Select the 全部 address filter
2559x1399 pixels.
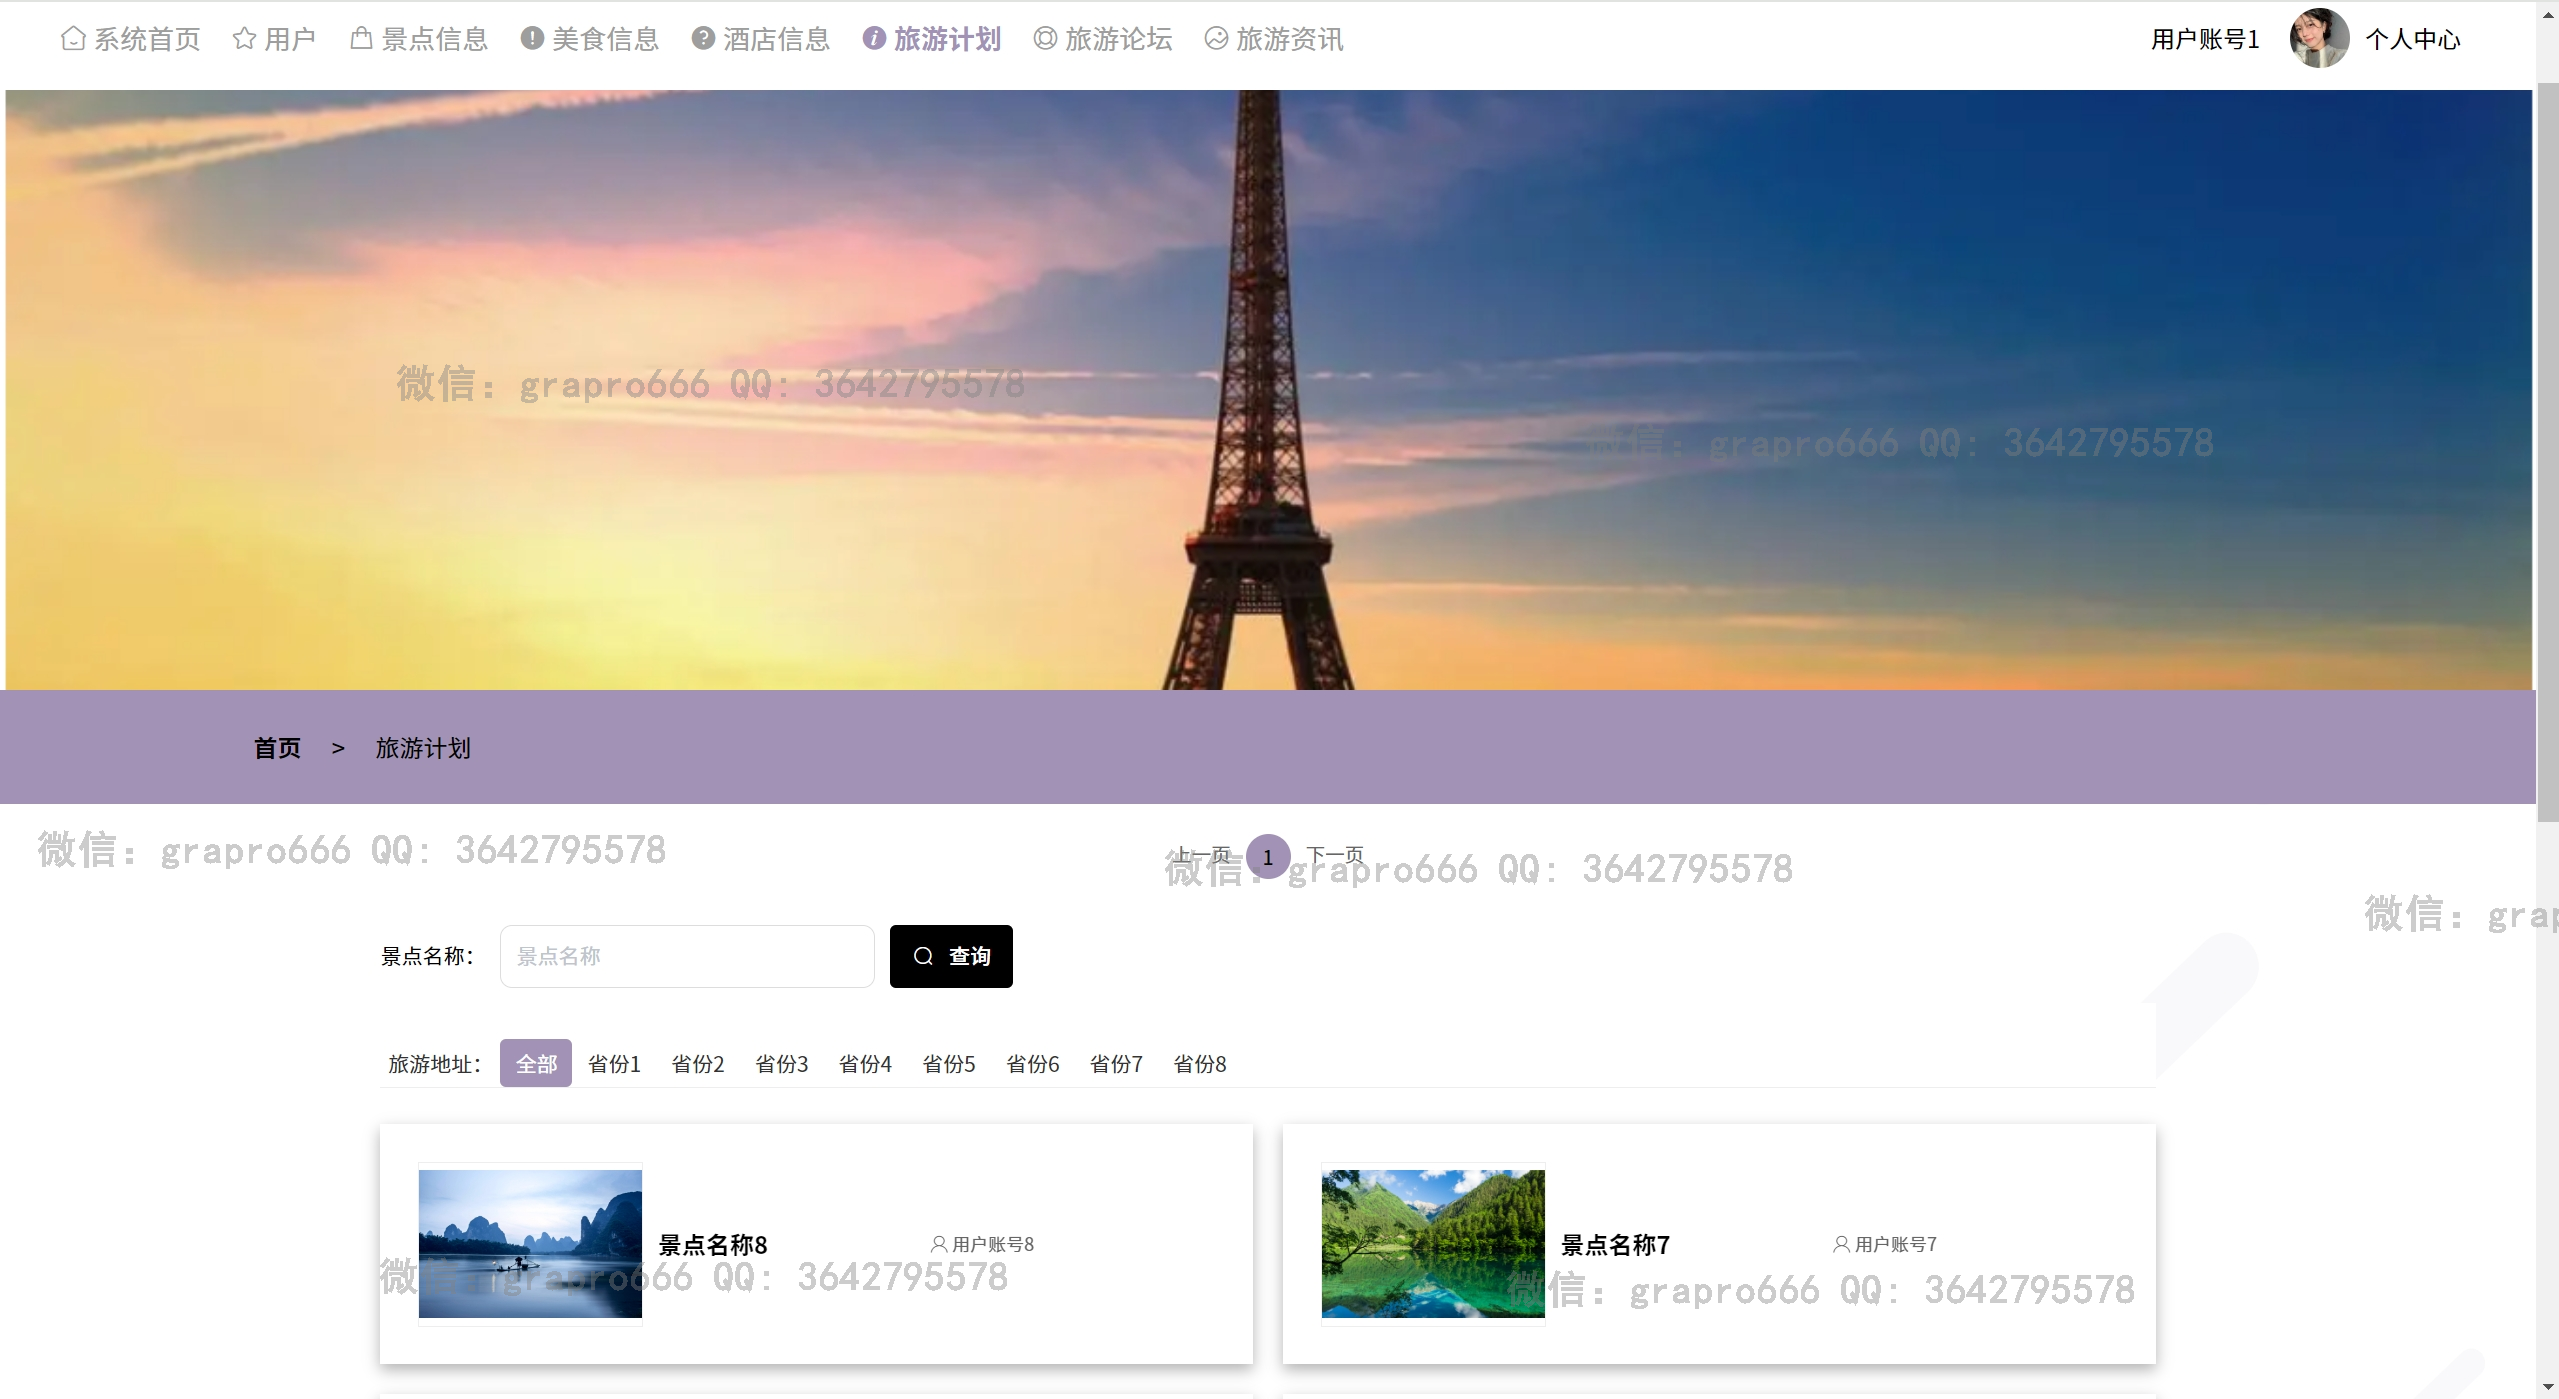[x=536, y=1063]
